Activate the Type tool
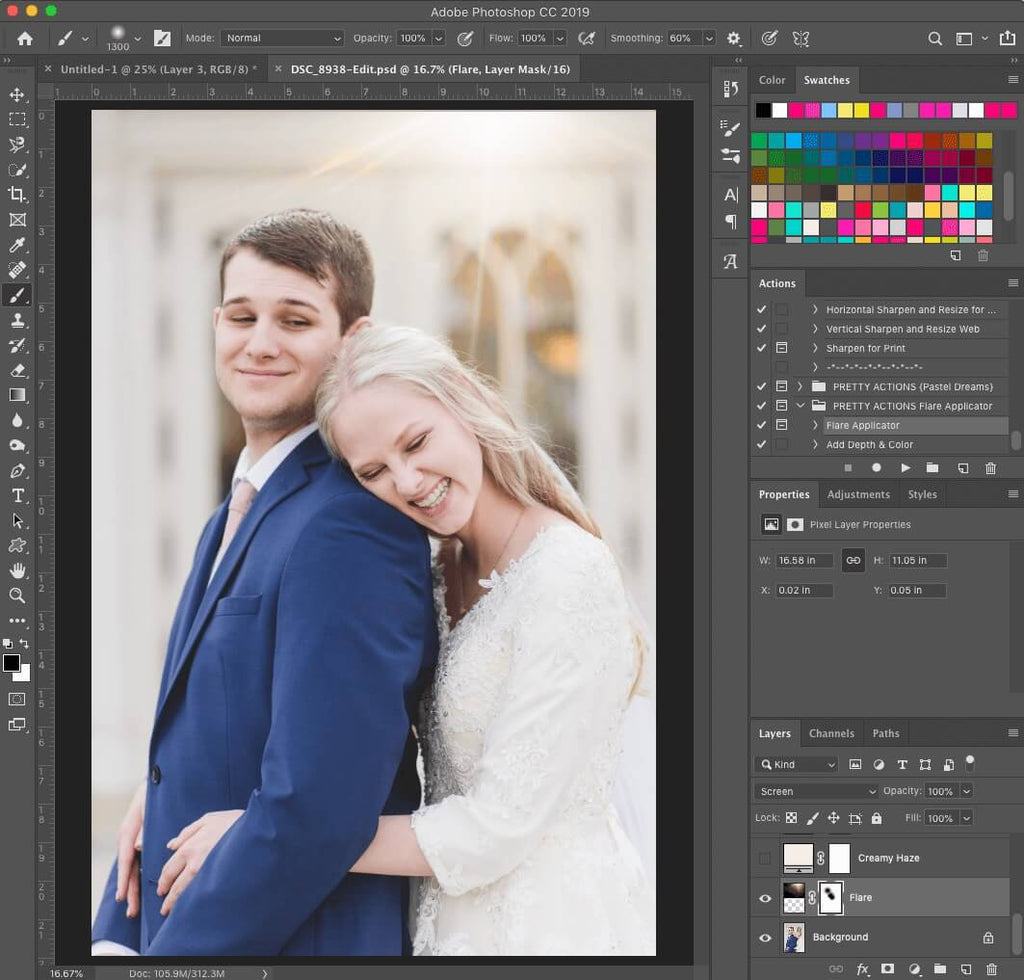 pyautogui.click(x=15, y=495)
